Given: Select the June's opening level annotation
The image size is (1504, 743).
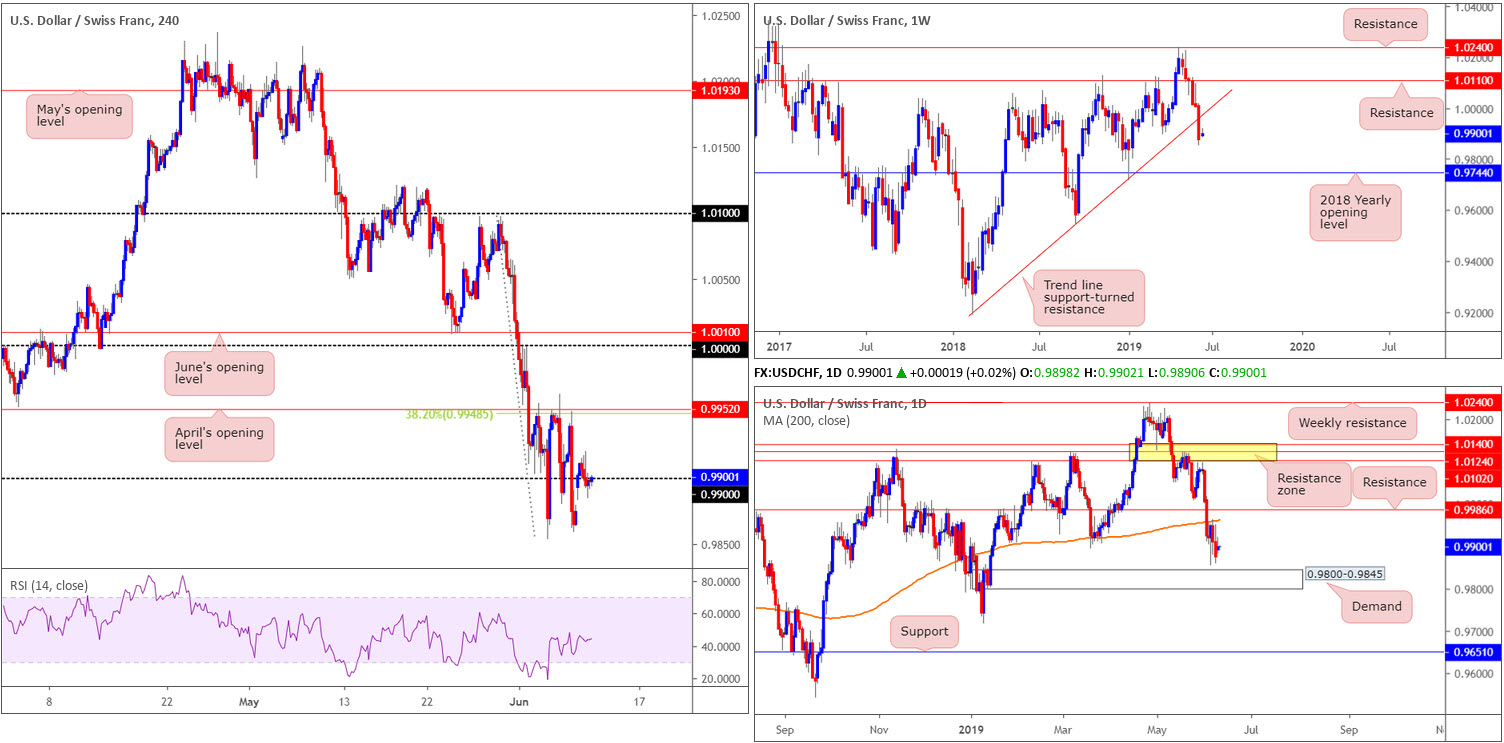Looking at the screenshot, I should 218,371.
